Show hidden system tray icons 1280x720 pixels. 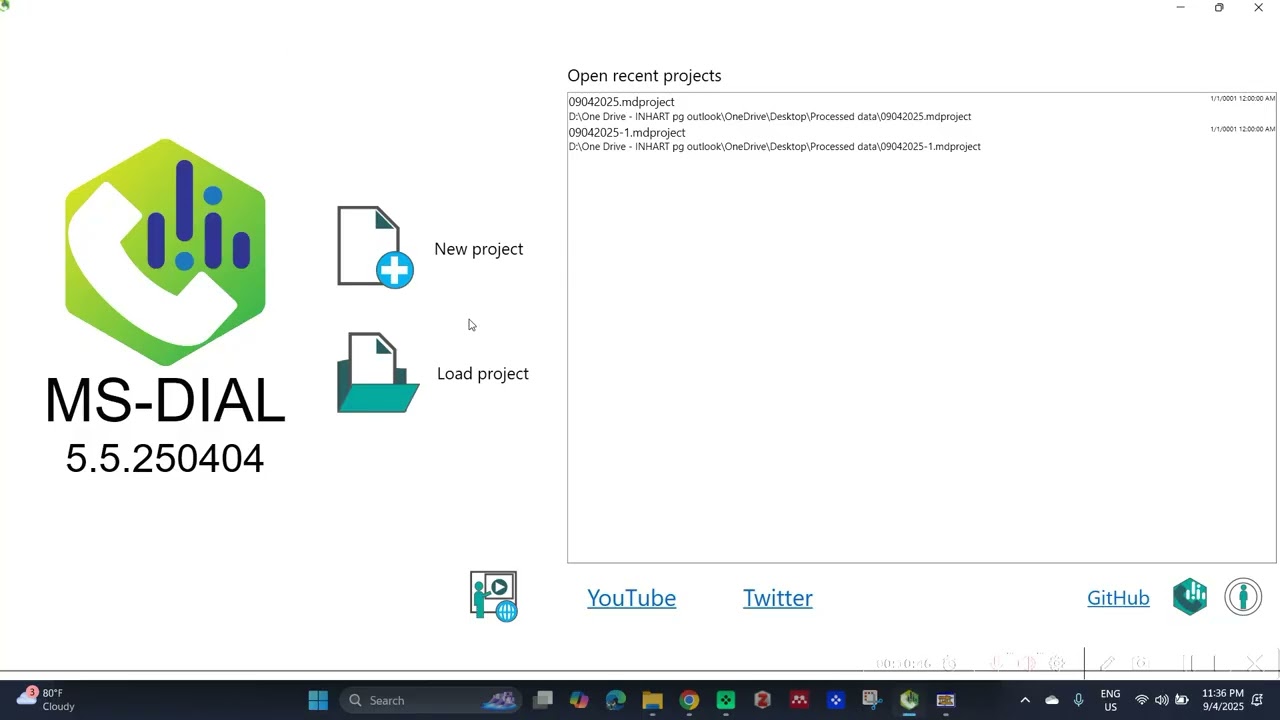(1025, 700)
